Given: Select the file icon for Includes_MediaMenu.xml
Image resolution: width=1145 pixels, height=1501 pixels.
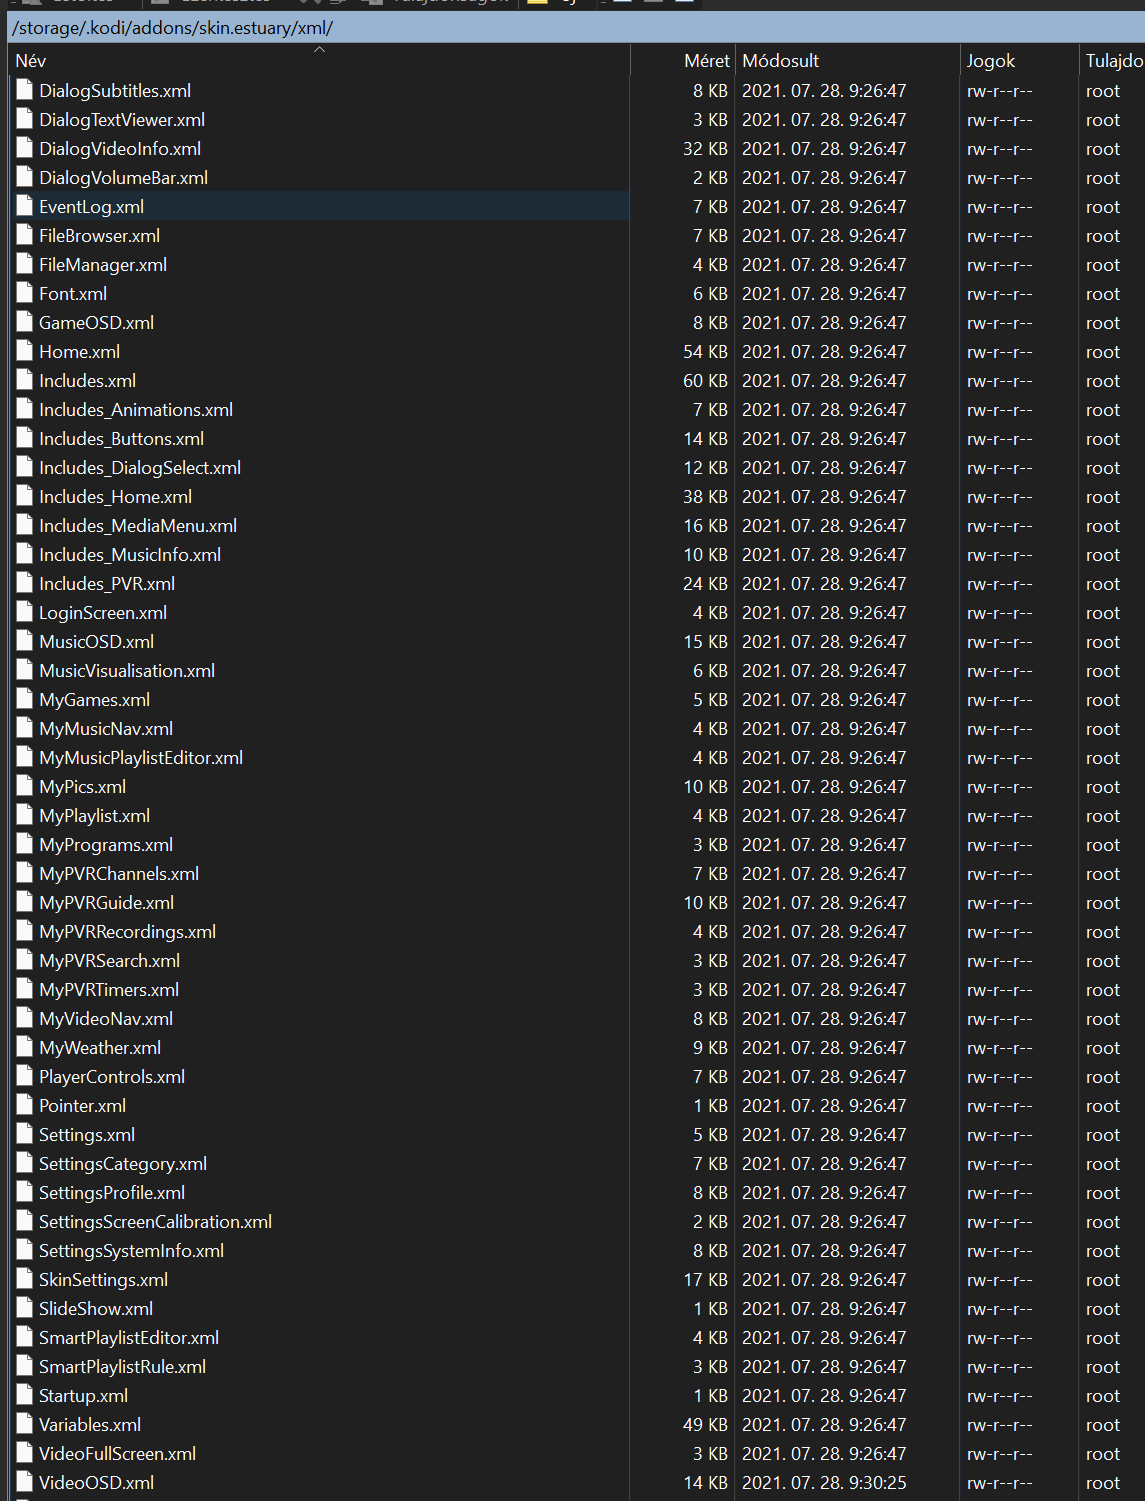Looking at the screenshot, I should [25, 525].
